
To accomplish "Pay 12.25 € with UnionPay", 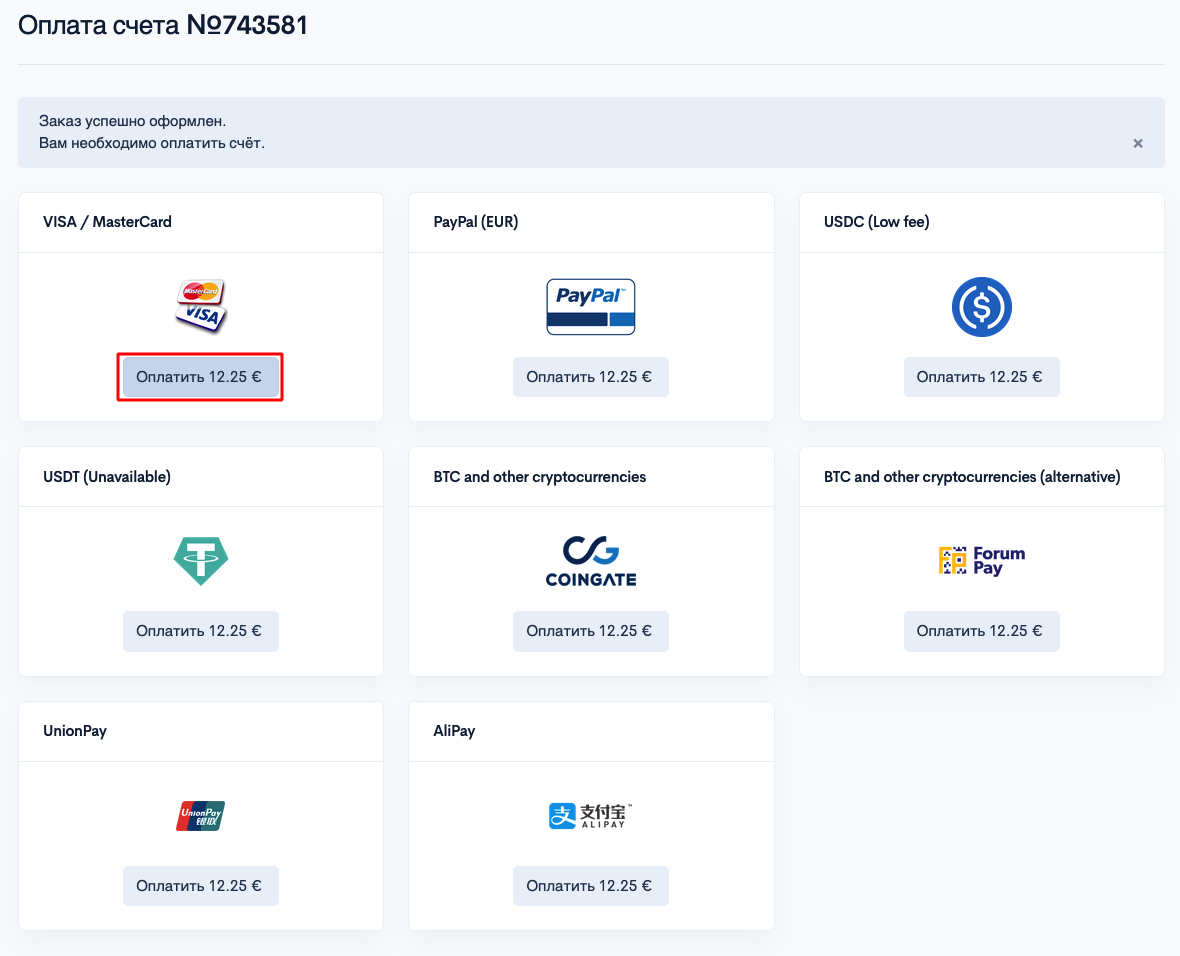I will (201, 886).
